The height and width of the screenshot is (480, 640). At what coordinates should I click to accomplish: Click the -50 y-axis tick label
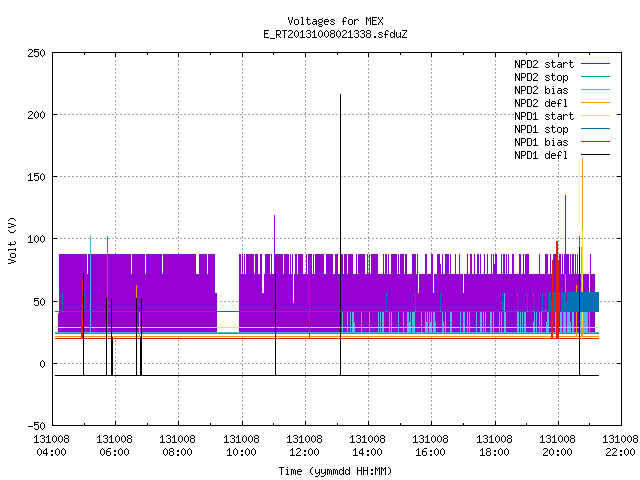click(x=36, y=426)
